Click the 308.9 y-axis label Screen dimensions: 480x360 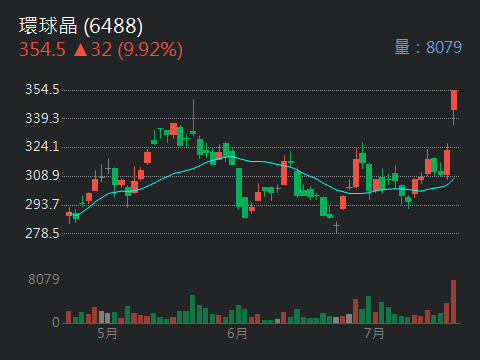[42, 175]
